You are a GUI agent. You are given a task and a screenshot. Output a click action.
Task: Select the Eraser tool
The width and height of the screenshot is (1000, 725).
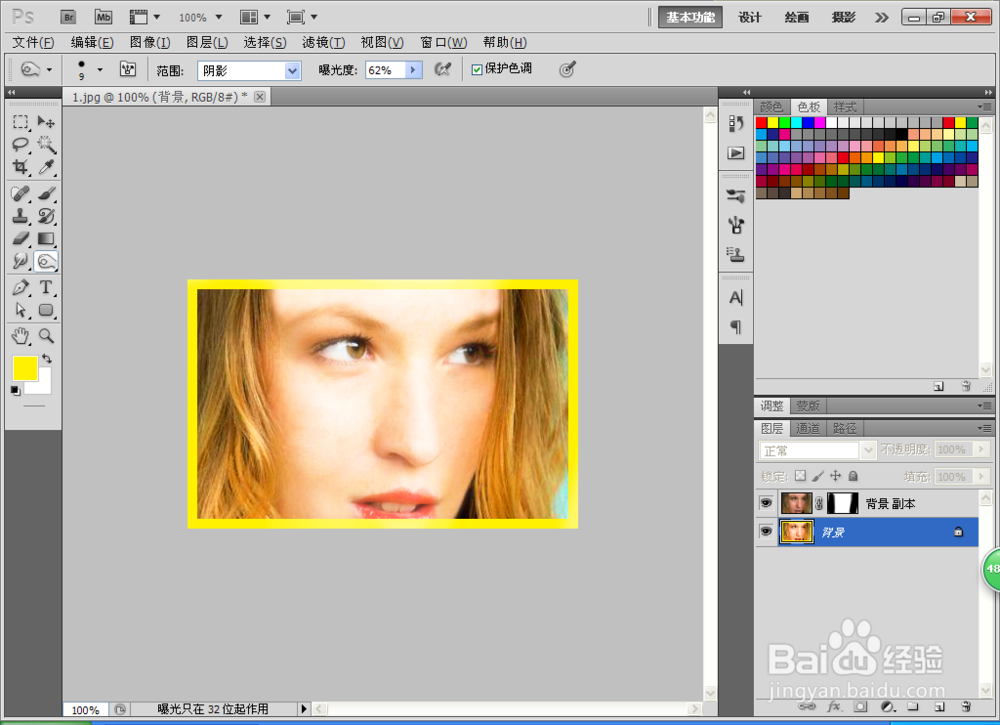20,238
